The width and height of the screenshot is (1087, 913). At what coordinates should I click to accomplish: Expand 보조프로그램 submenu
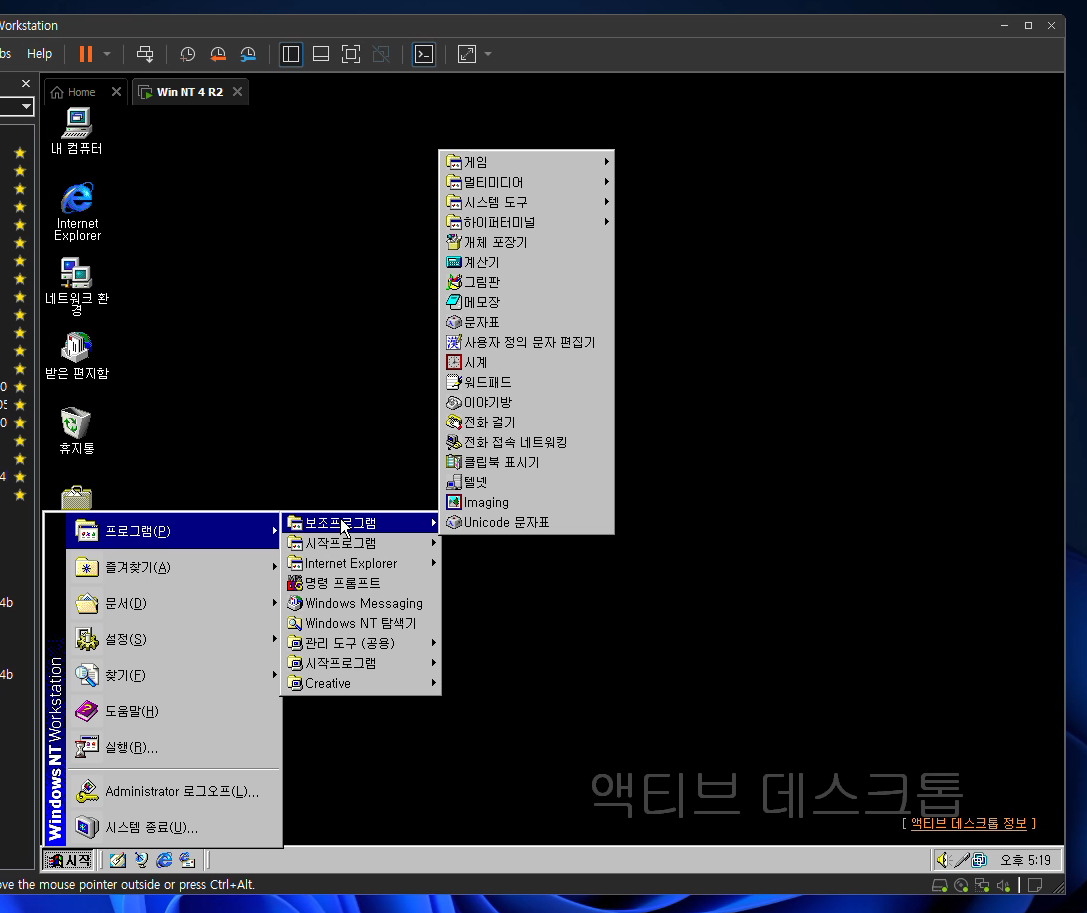tap(361, 523)
